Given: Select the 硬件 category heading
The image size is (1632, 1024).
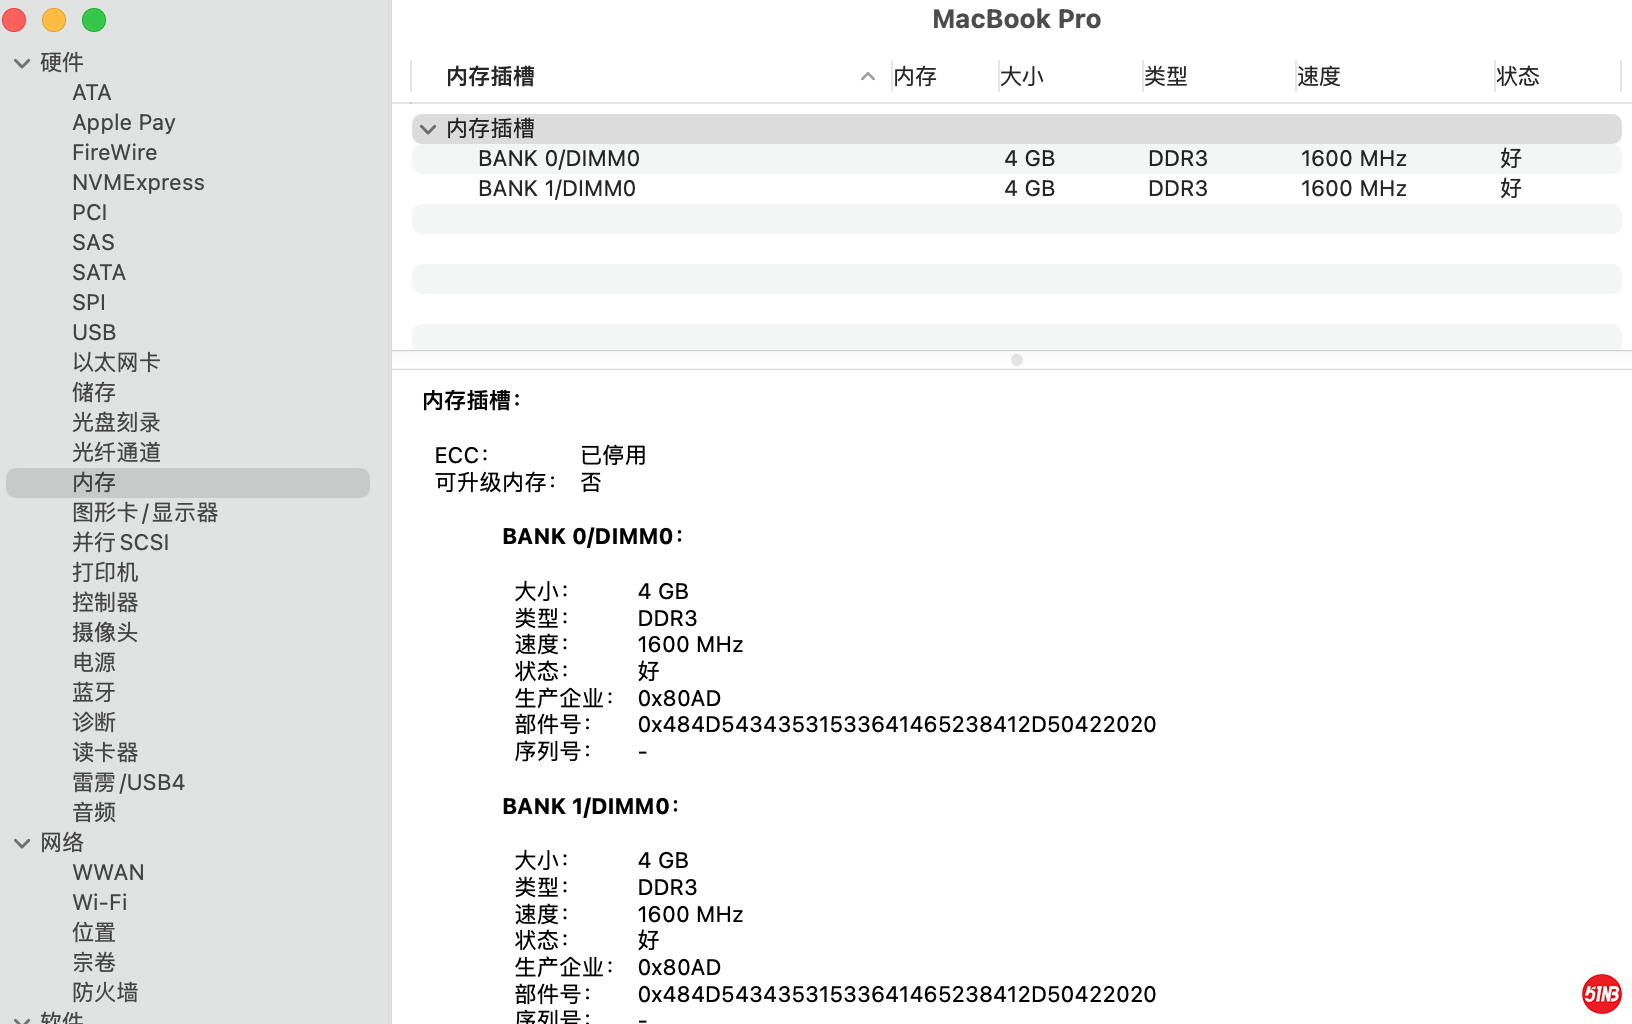Looking at the screenshot, I should point(62,63).
